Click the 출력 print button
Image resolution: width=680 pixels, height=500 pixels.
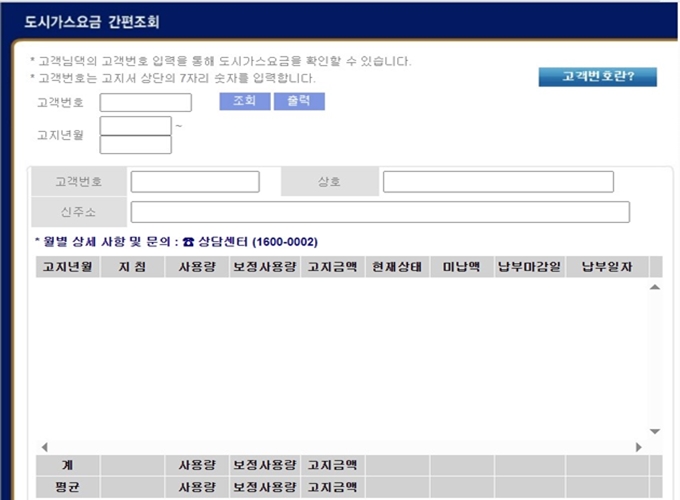click(299, 101)
